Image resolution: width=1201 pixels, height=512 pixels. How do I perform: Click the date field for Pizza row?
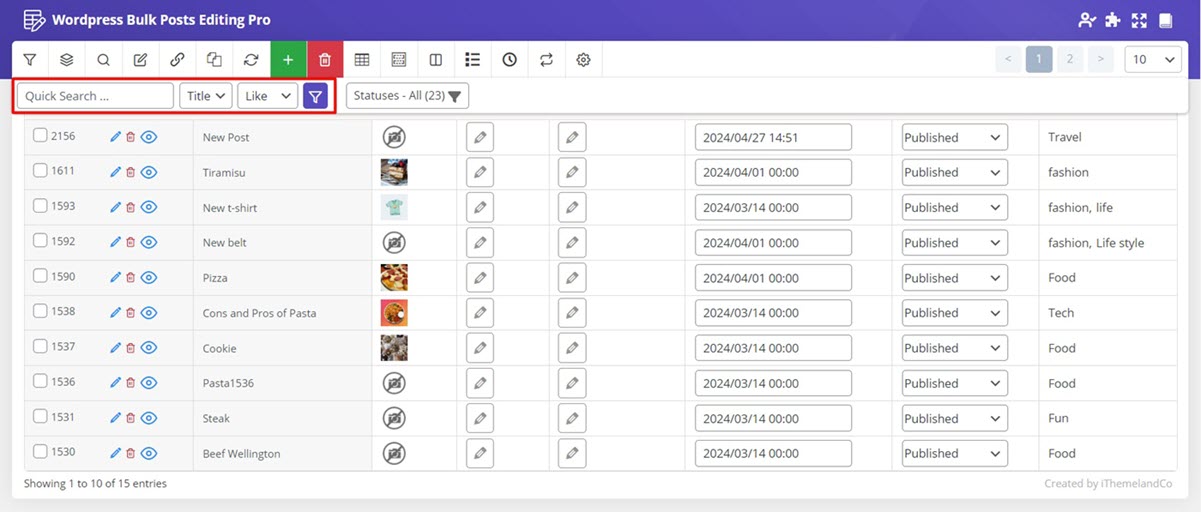(773, 278)
